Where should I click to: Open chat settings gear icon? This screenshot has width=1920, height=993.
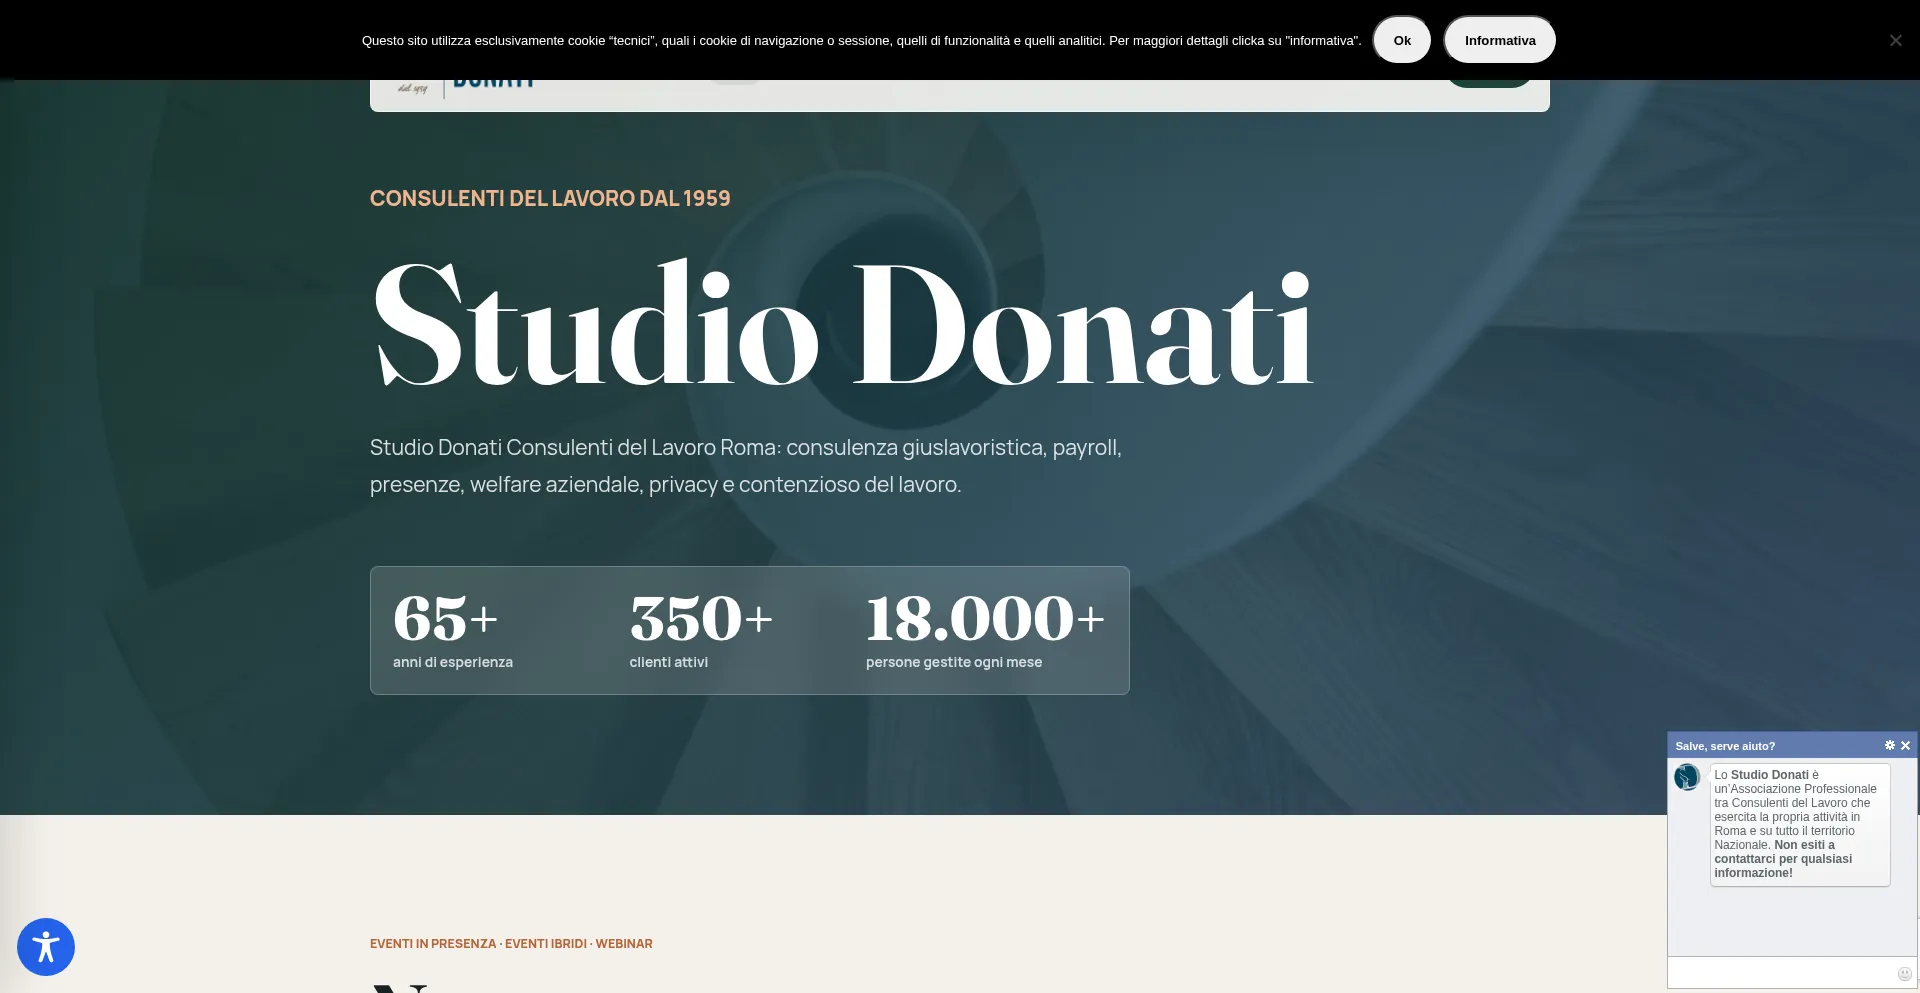point(1890,745)
